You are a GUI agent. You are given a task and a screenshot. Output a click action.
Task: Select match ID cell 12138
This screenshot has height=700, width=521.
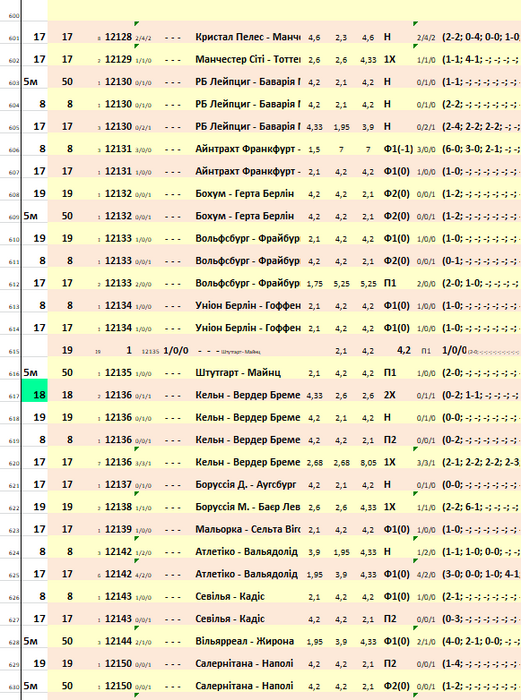(118, 507)
